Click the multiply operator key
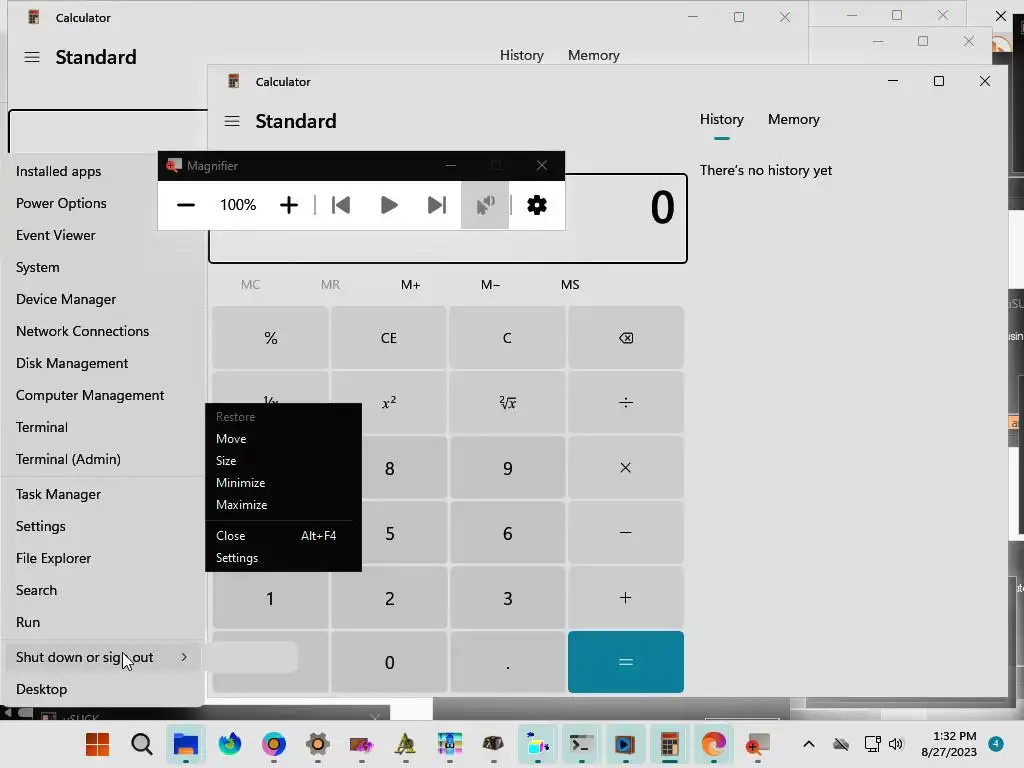The height and width of the screenshot is (768, 1024). (x=626, y=468)
